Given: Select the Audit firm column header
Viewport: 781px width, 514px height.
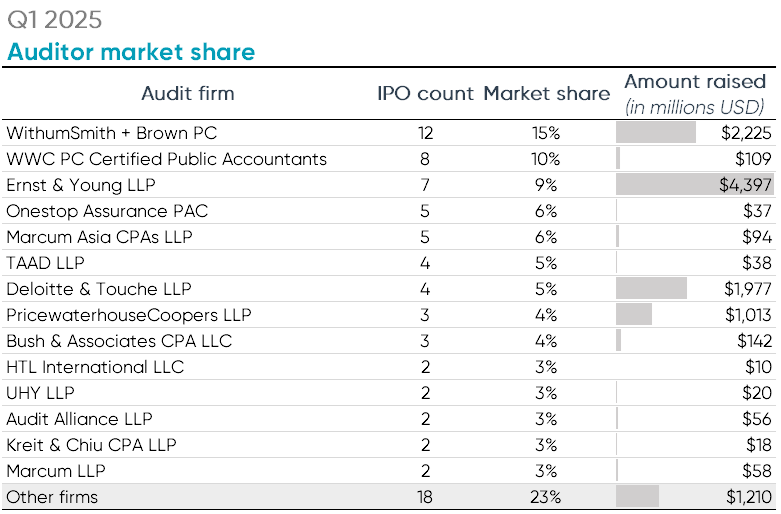Looking at the screenshot, I should (x=188, y=94).
